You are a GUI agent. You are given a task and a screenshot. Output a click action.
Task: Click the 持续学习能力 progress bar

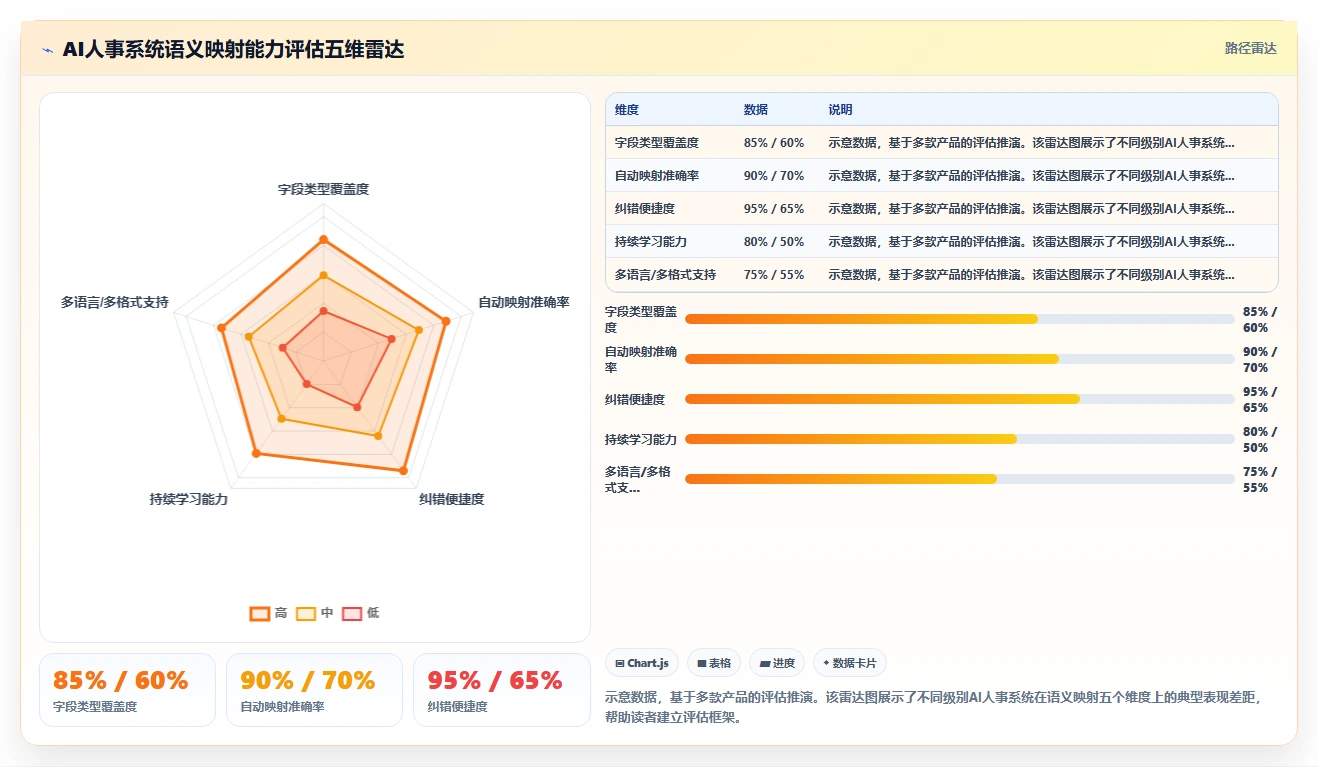click(960, 439)
